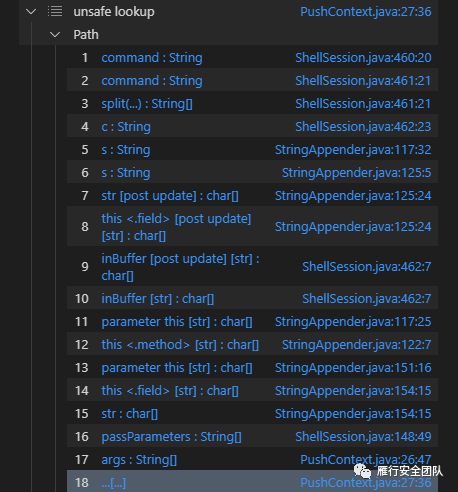Select step 16 passParameters : String[]
Screen dimensions: 458x492
click(171, 437)
